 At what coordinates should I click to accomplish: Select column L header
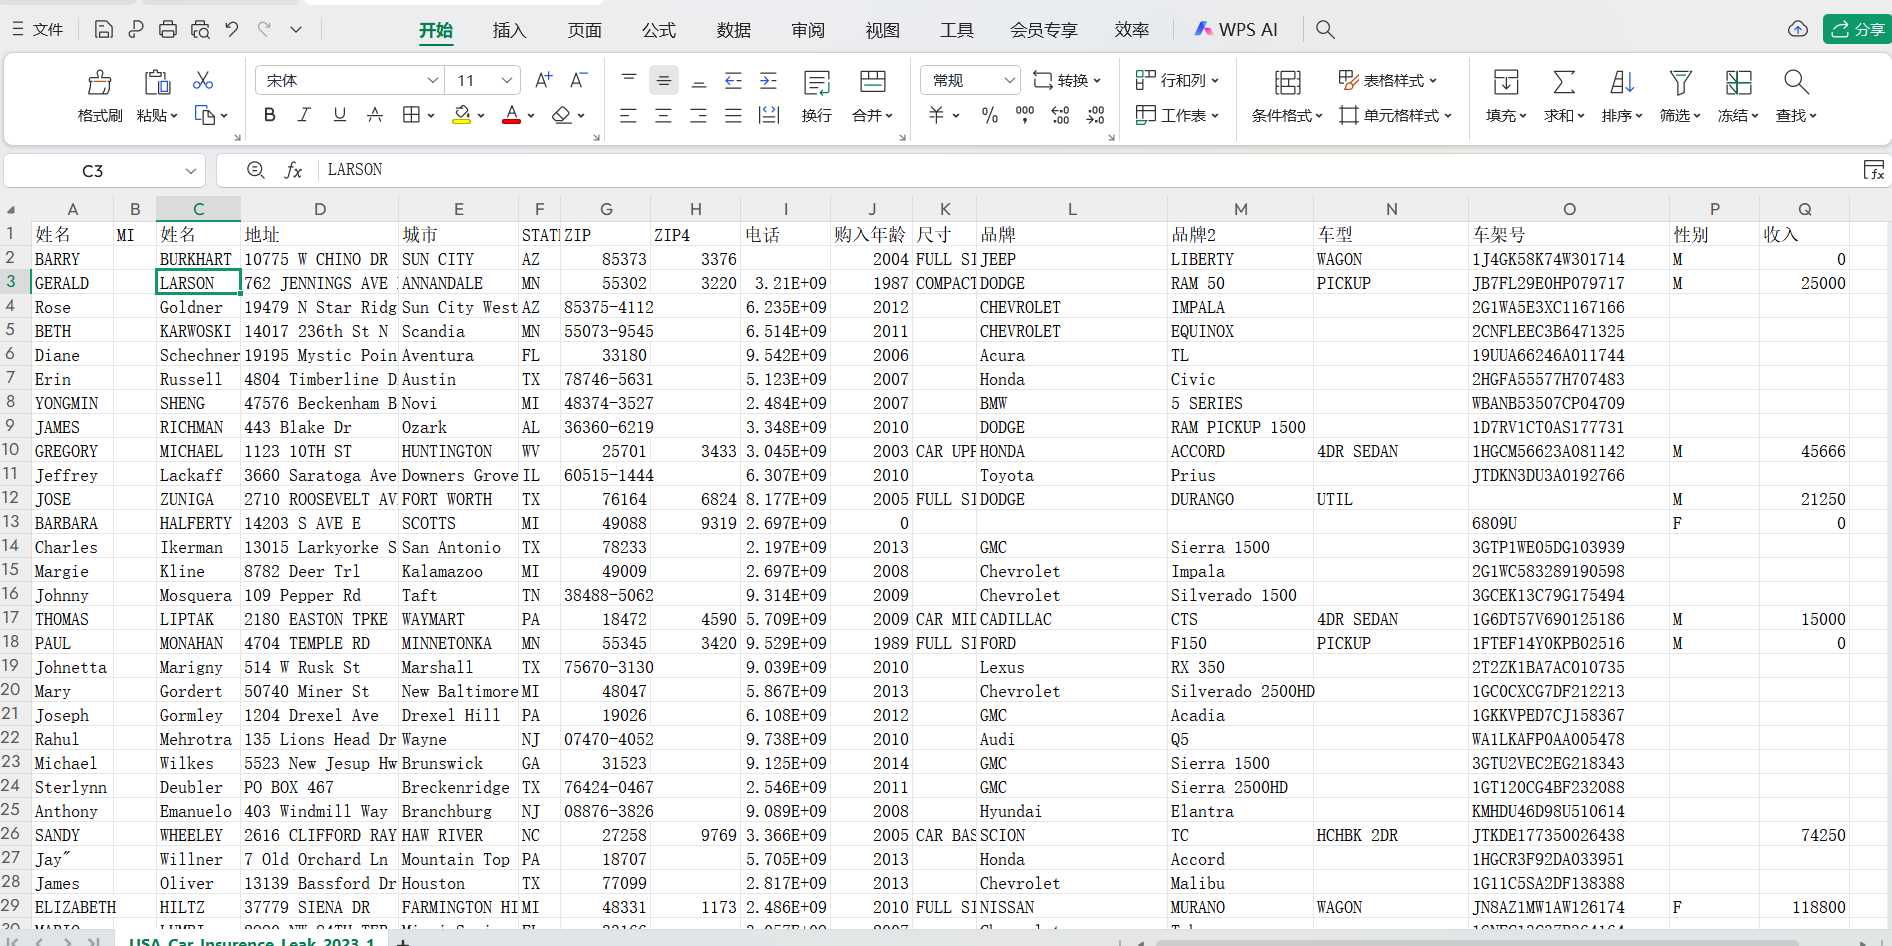point(1072,209)
